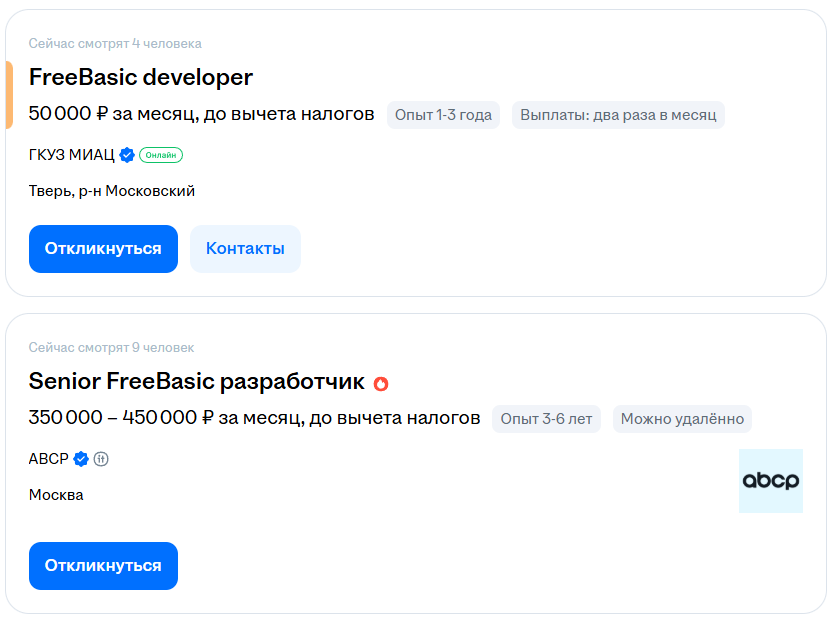Click location text Москва
Image resolution: width=838 pixels, height=622 pixels.
pos(56,495)
